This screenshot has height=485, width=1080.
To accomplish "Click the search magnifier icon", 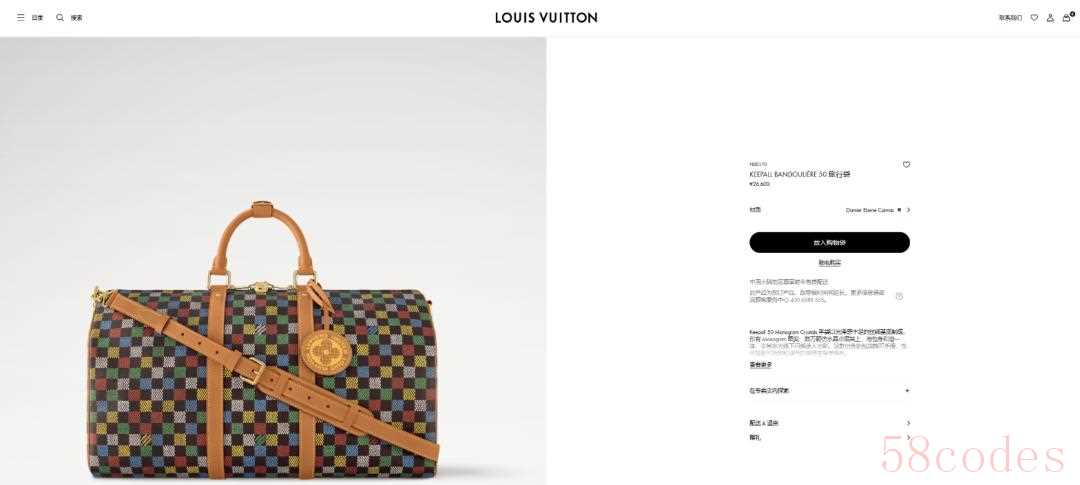I will coord(60,18).
